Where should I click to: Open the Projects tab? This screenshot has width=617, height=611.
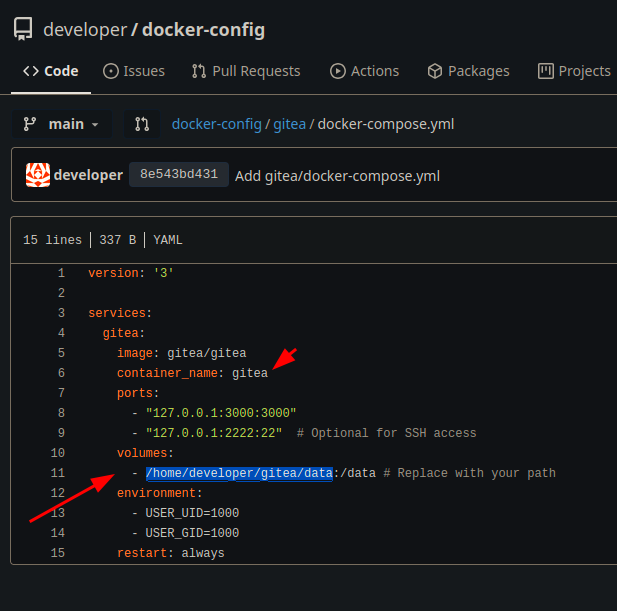[574, 71]
